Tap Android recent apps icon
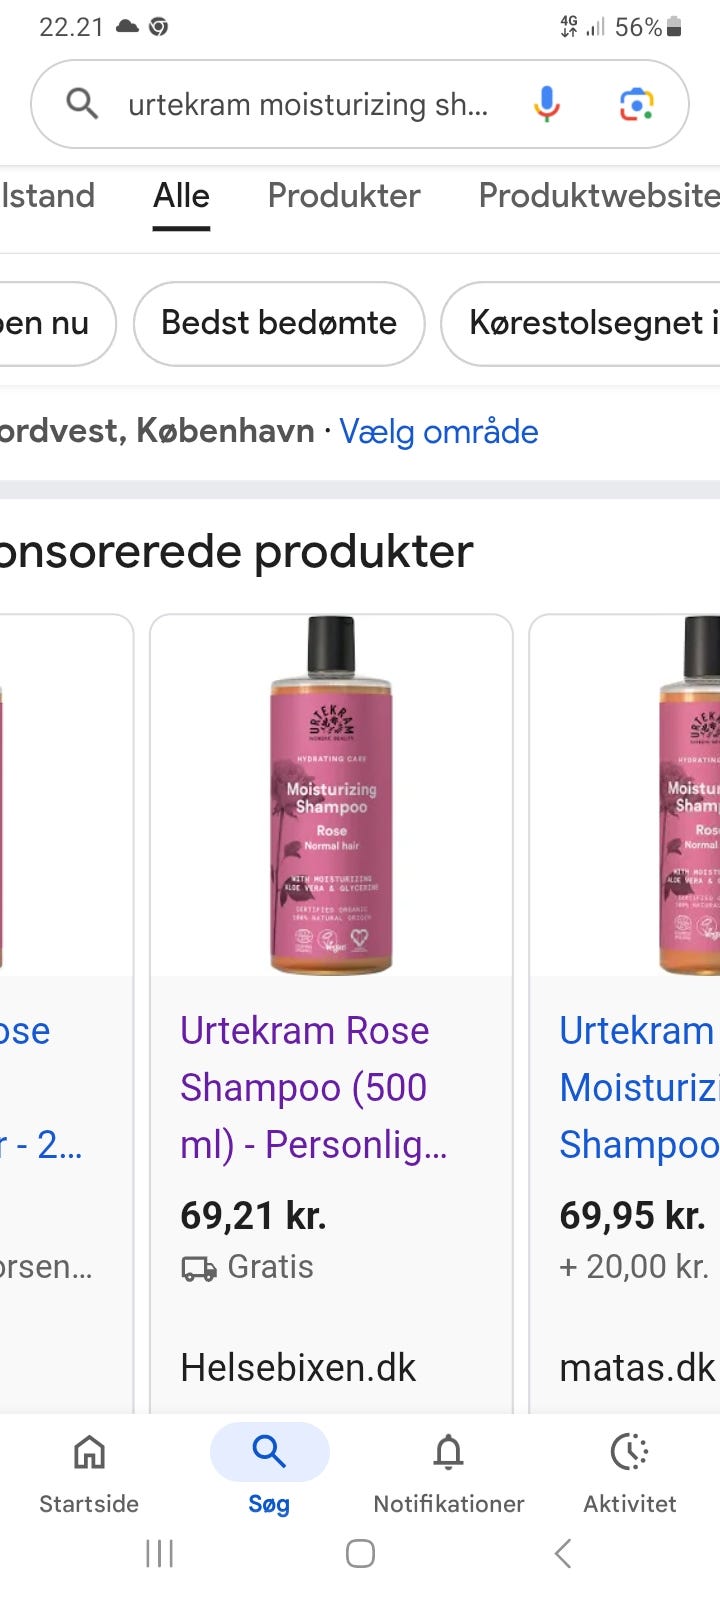The width and height of the screenshot is (720, 1600). pos(159,1553)
